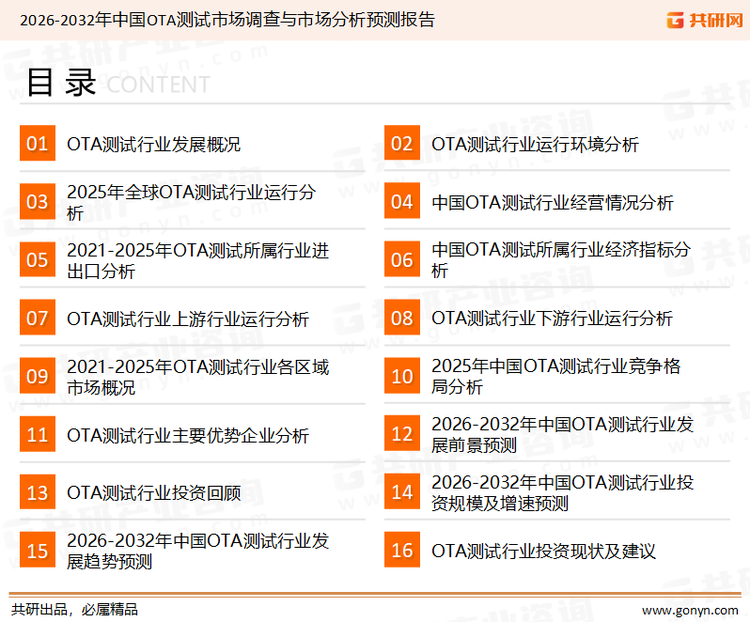Open chapter OTA测试行业投资回顾
The height and width of the screenshot is (622, 750).
[x=154, y=493]
